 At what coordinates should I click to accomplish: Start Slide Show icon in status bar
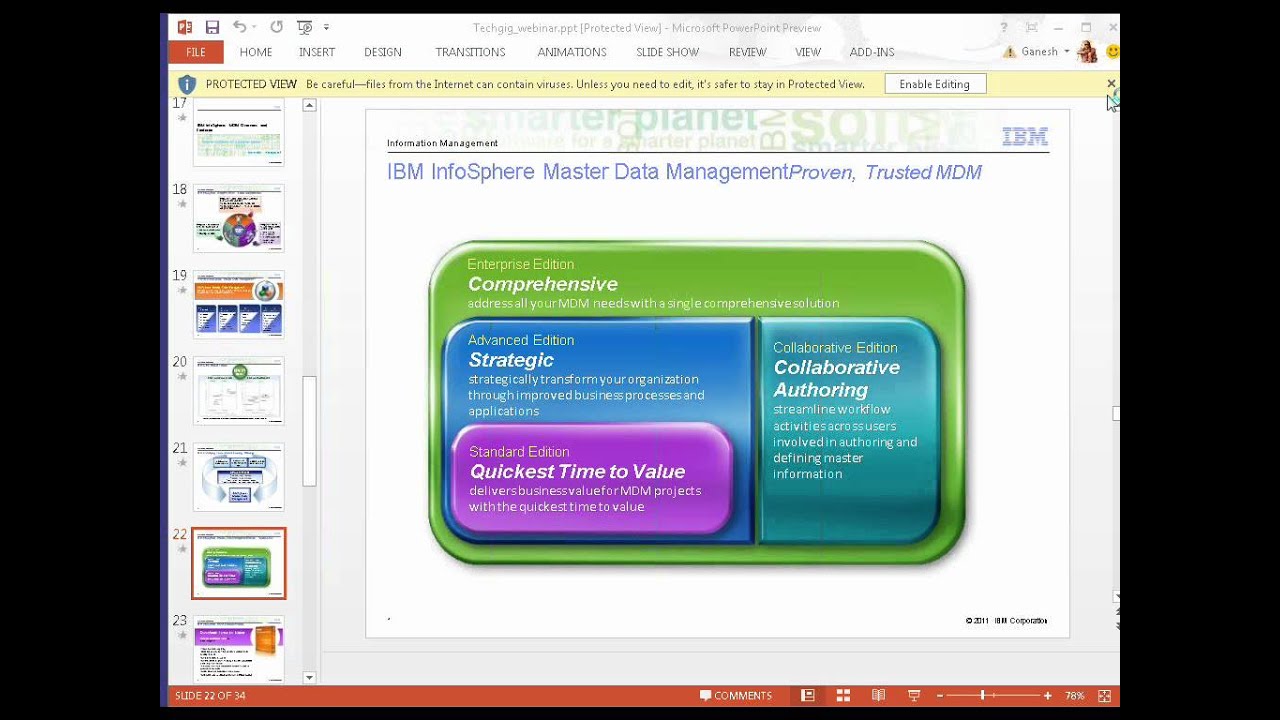point(913,695)
